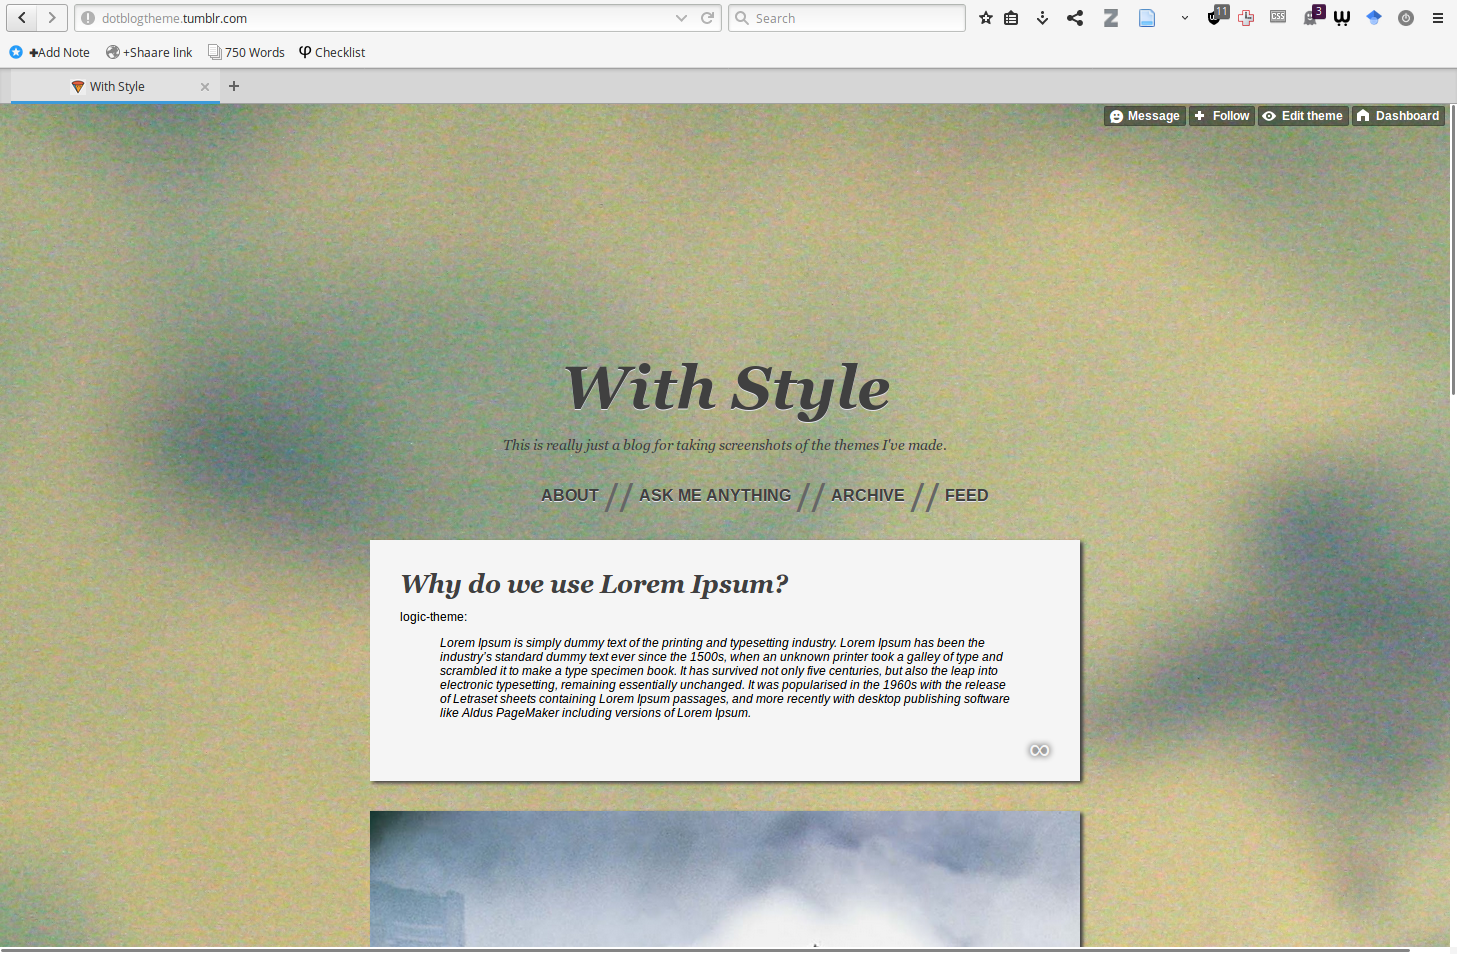The height and width of the screenshot is (954, 1457).
Task: Close the With Style tab
Action: point(205,87)
